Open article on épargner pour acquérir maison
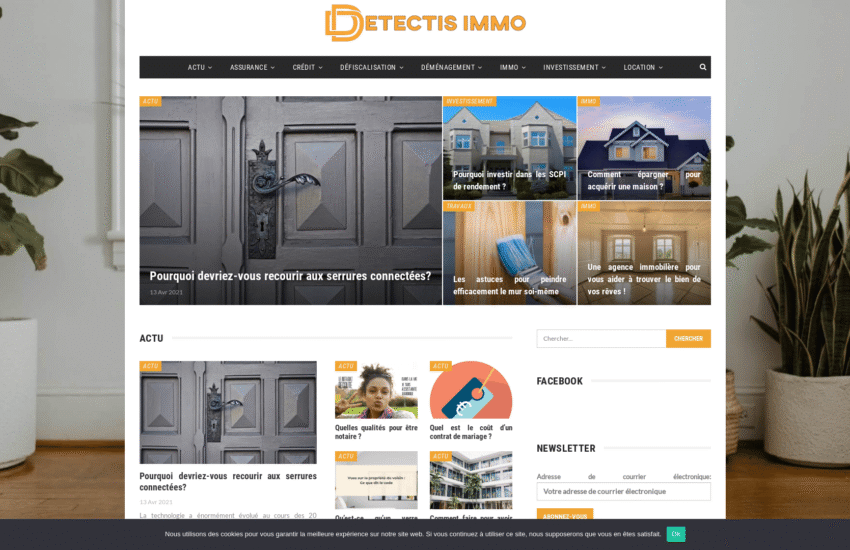The image size is (850, 550). click(x=643, y=180)
